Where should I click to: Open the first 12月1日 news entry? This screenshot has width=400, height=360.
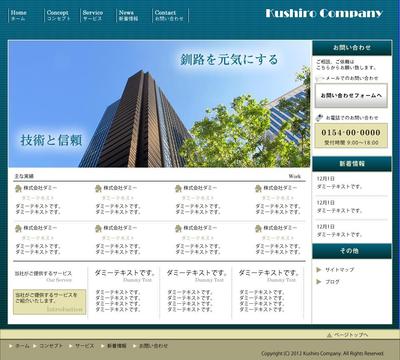coord(339,183)
